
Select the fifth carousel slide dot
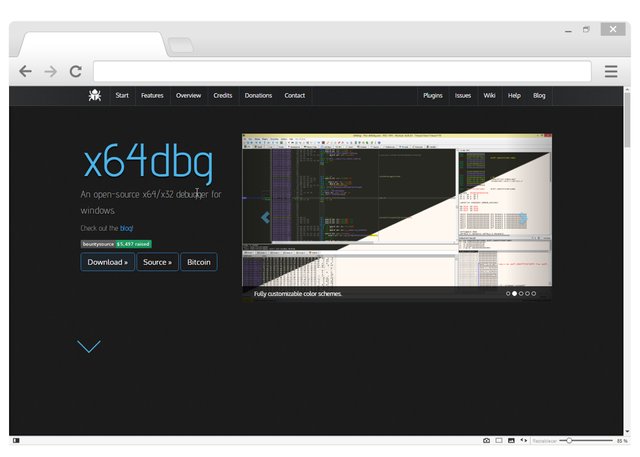(534, 293)
